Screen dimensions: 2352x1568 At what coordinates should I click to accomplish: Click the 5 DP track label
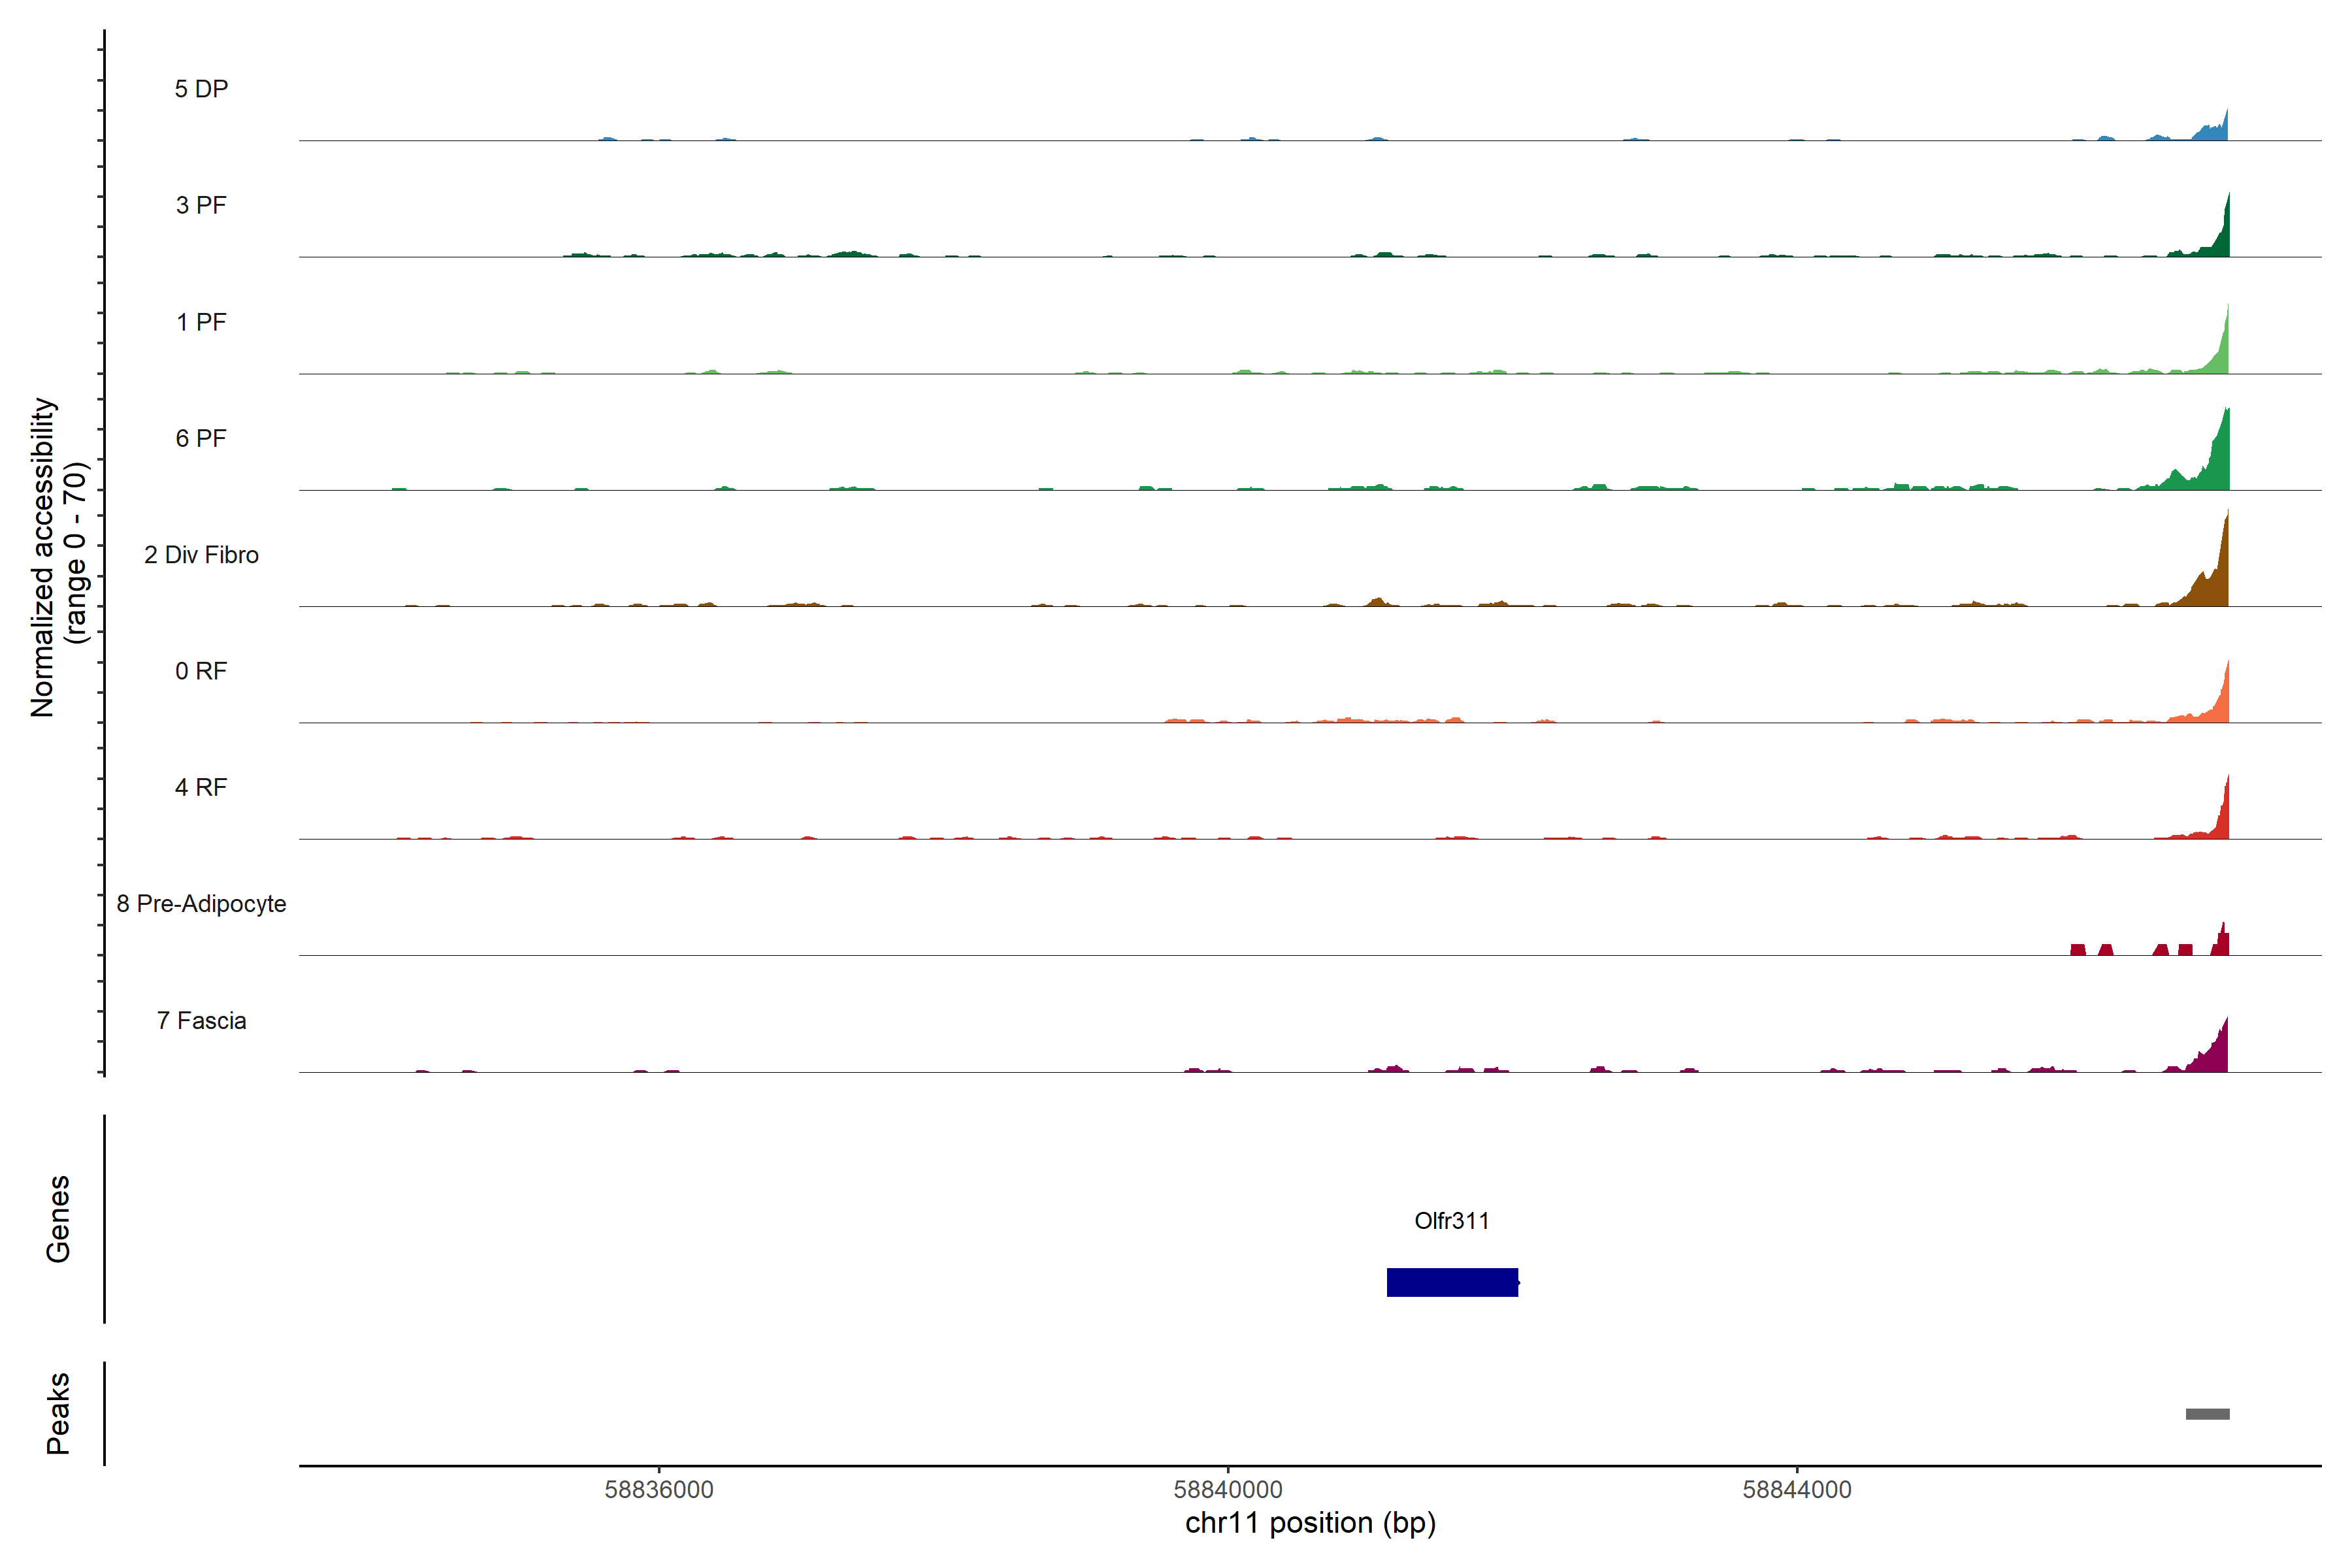pos(201,89)
